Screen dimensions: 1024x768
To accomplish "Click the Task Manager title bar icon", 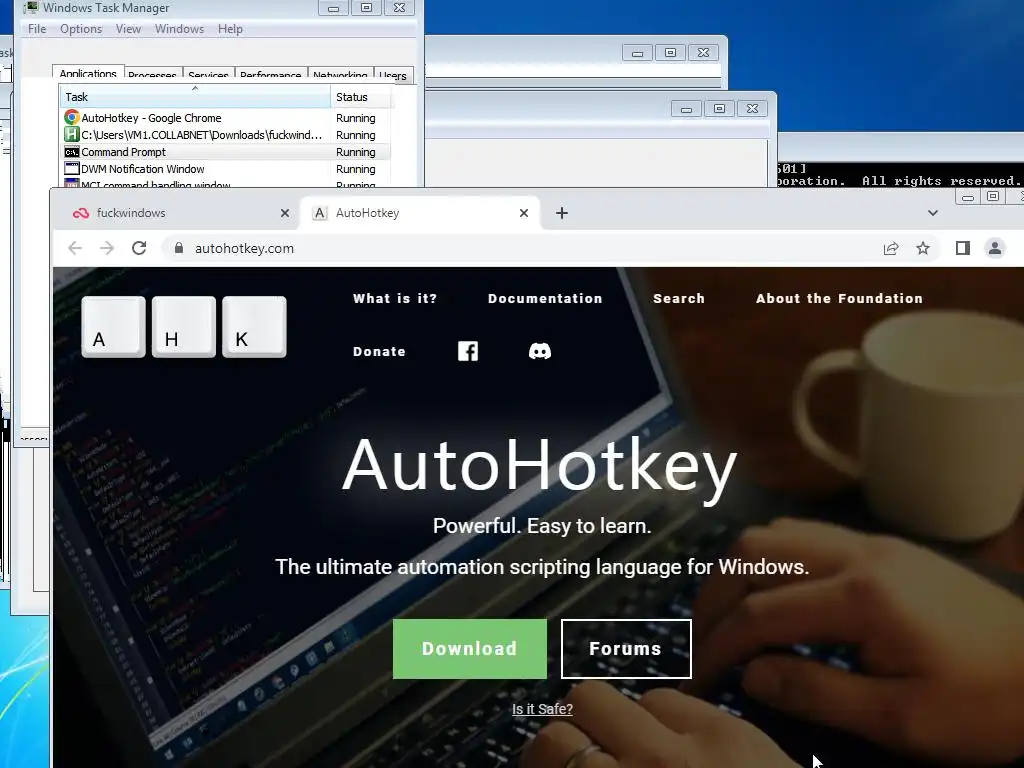I will (30, 7).
